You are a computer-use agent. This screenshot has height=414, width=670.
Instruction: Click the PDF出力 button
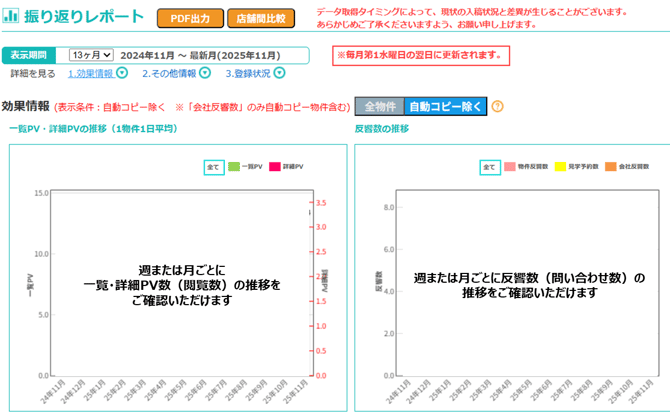(188, 18)
